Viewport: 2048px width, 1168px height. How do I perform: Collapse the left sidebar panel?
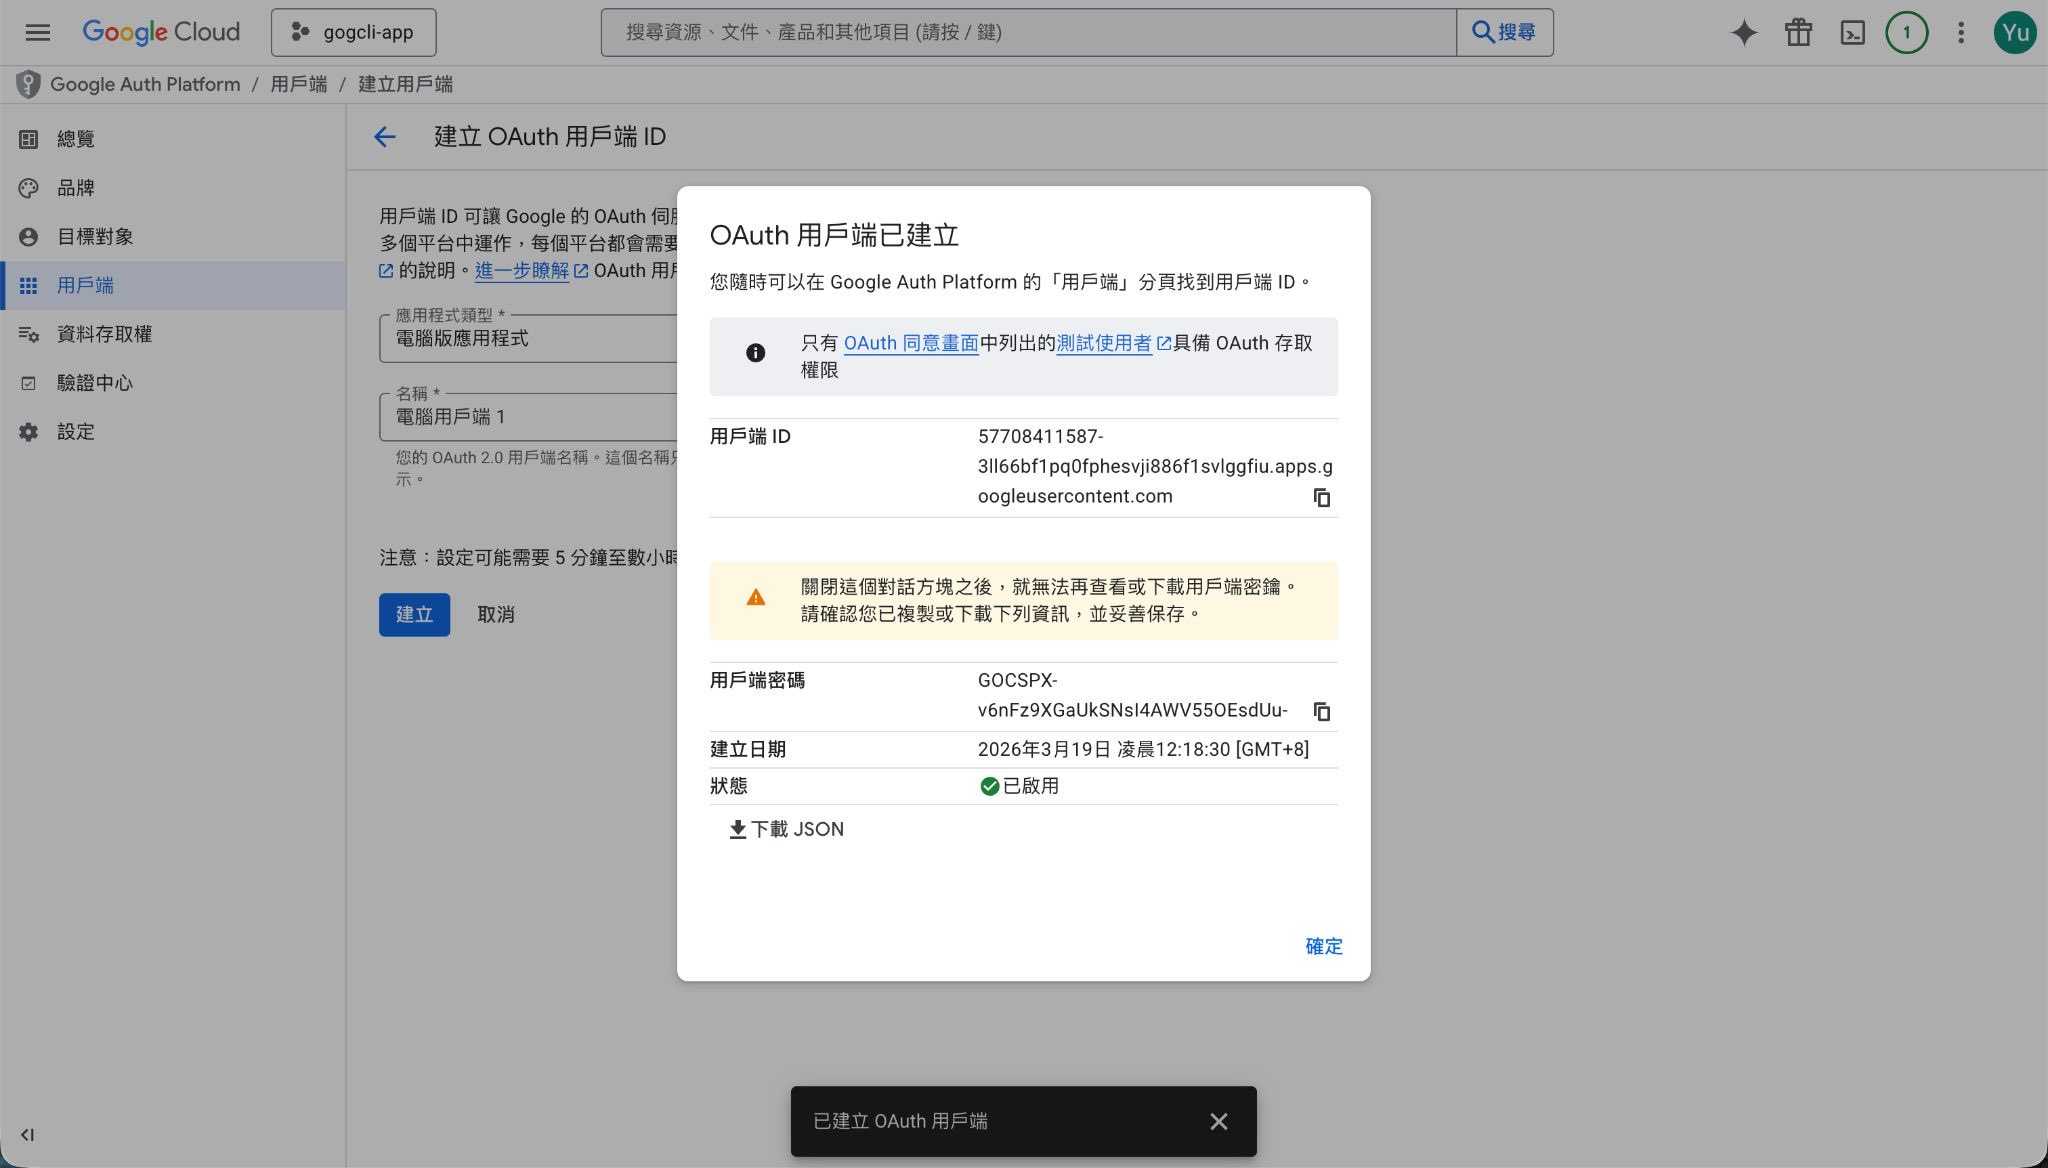(x=27, y=1135)
